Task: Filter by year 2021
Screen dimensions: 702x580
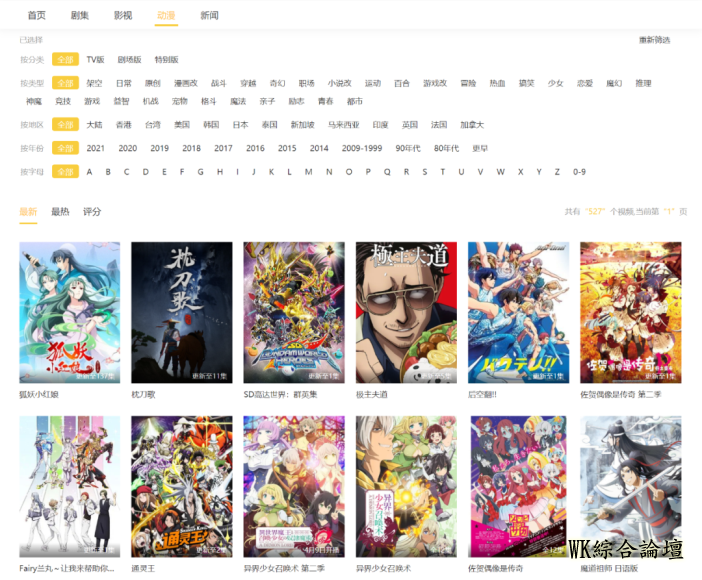Action: click(x=95, y=148)
